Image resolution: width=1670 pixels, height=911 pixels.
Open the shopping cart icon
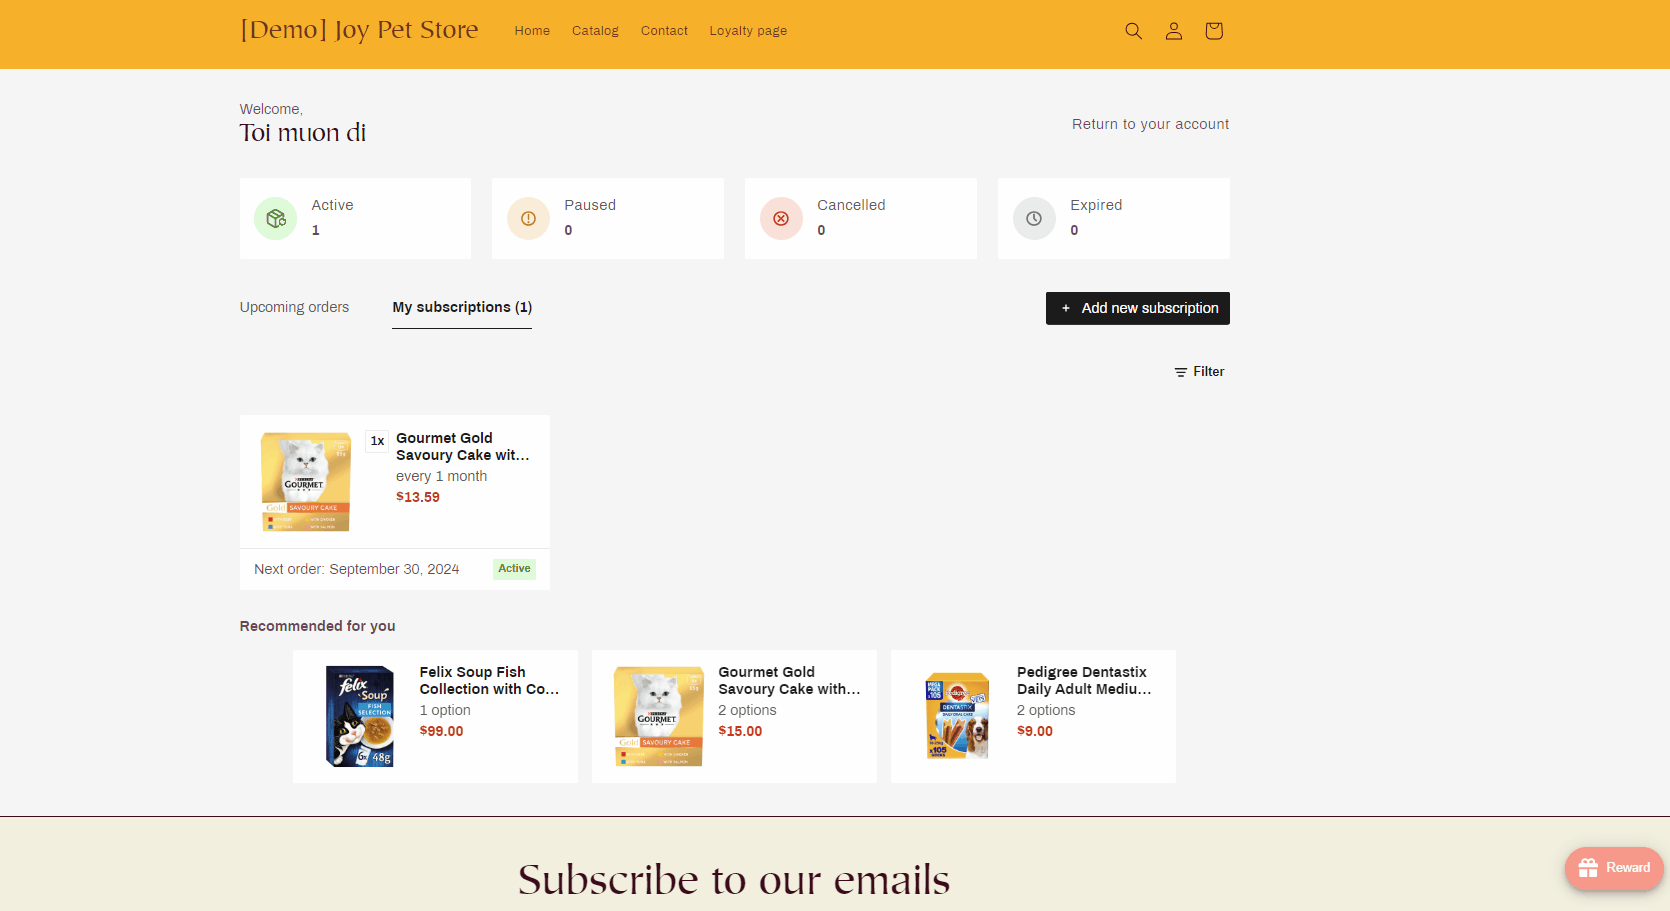tap(1214, 31)
